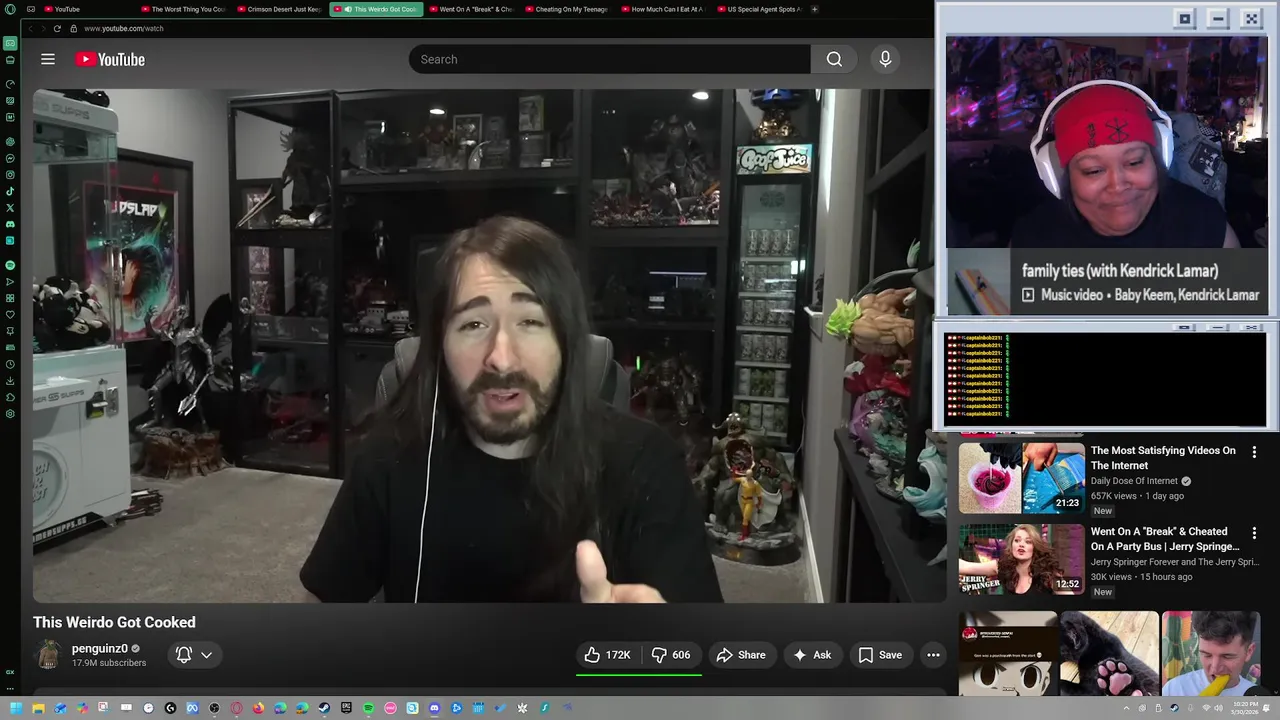Toggle the notification bell for penguinz0
The height and width of the screenshot is (720, 1280).
pyautogui.click(x=184, y=655)
